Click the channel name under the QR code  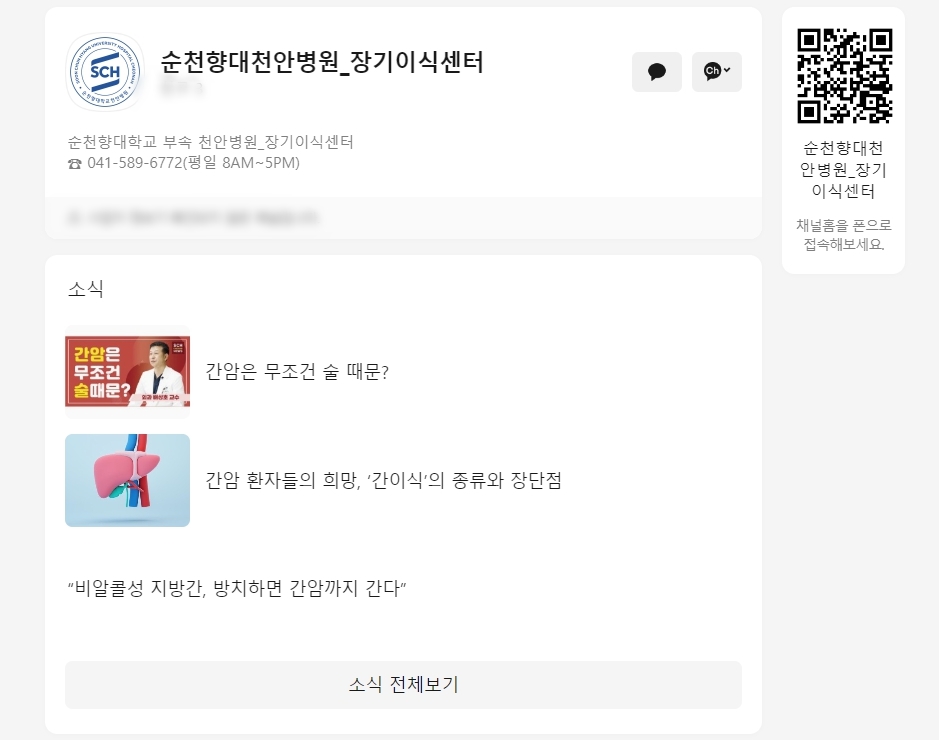pyautogui.click(x=843, y=169)
